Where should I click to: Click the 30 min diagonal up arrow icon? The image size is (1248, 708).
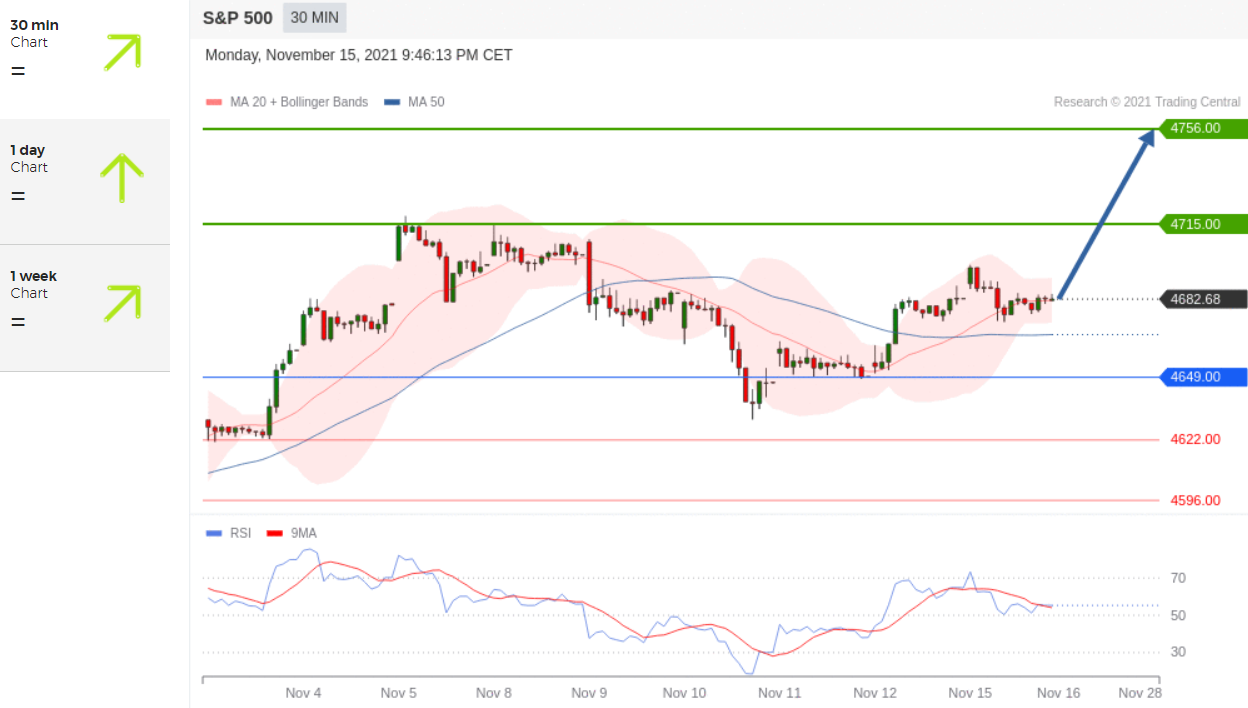pyautogui.click(x=122, y=52)
